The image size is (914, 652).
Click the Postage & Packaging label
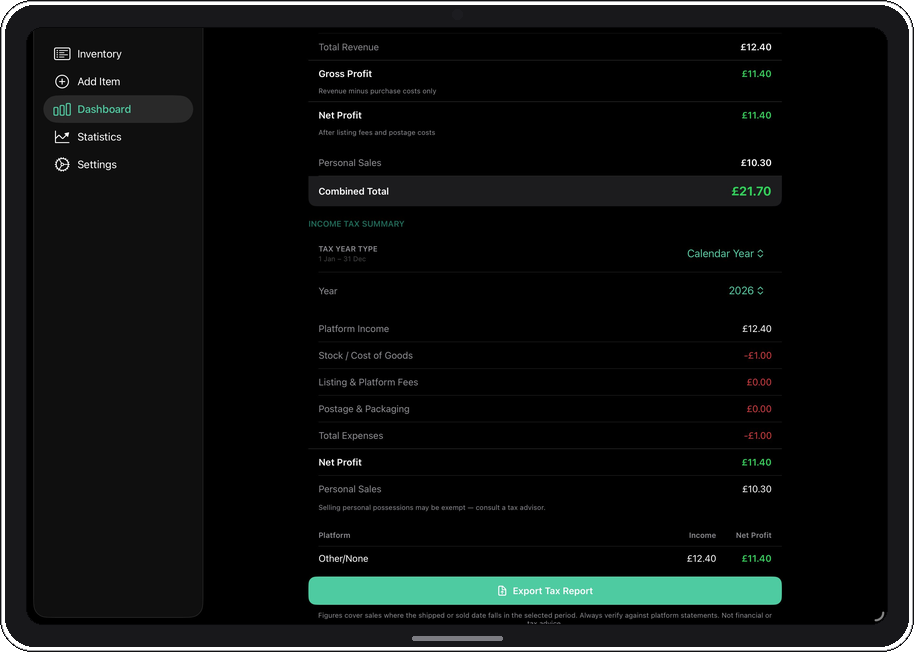(364, 409)
